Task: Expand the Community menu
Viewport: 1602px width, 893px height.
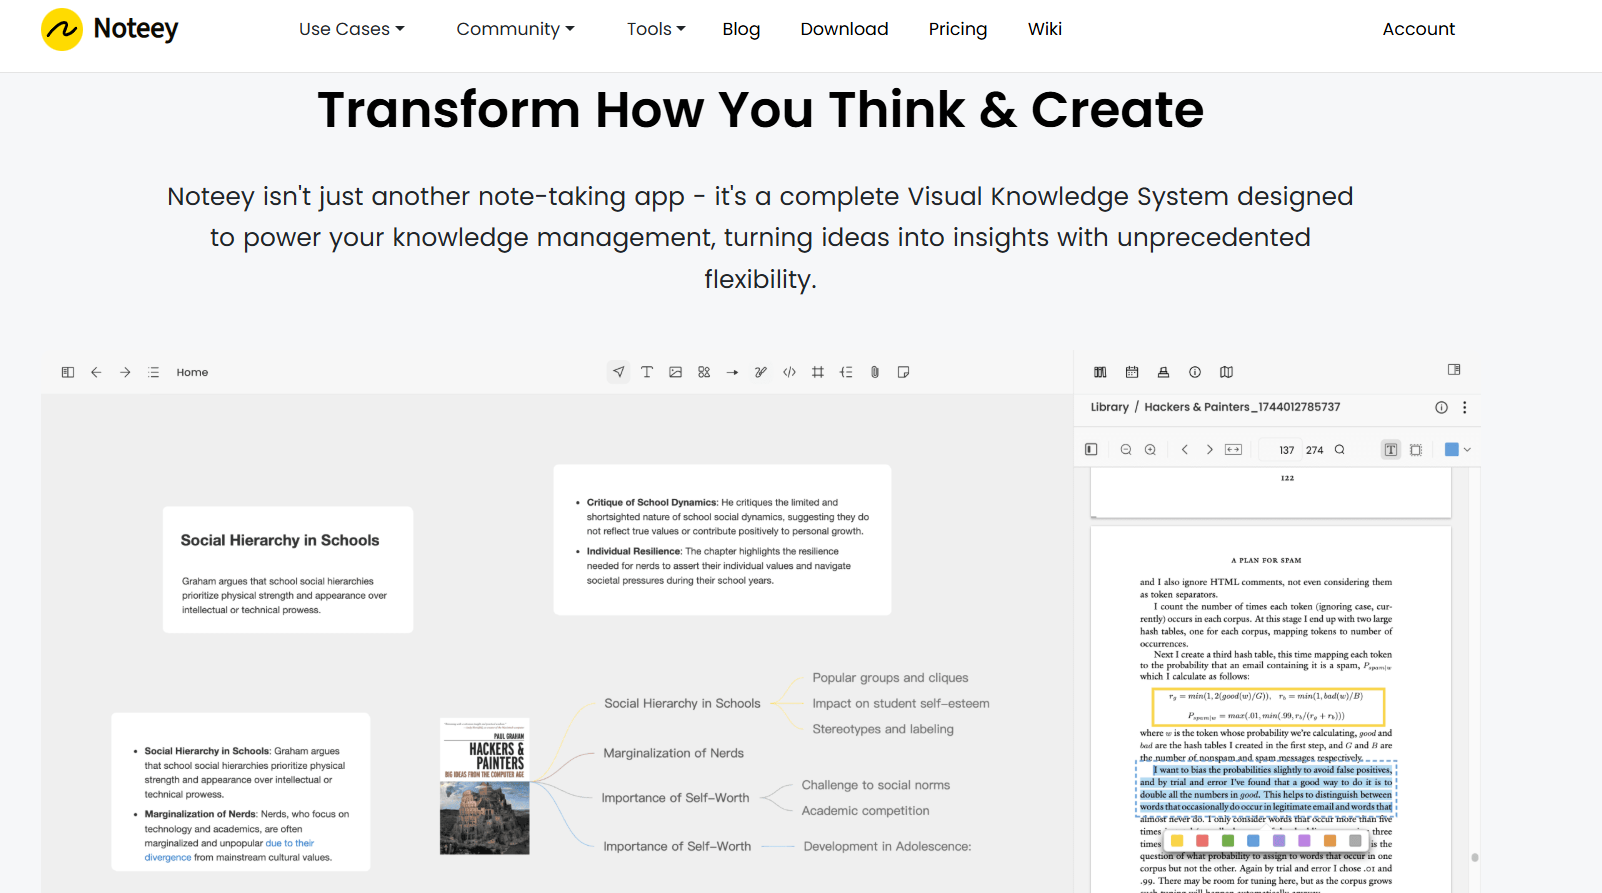Action: click(x=516, y=29)
